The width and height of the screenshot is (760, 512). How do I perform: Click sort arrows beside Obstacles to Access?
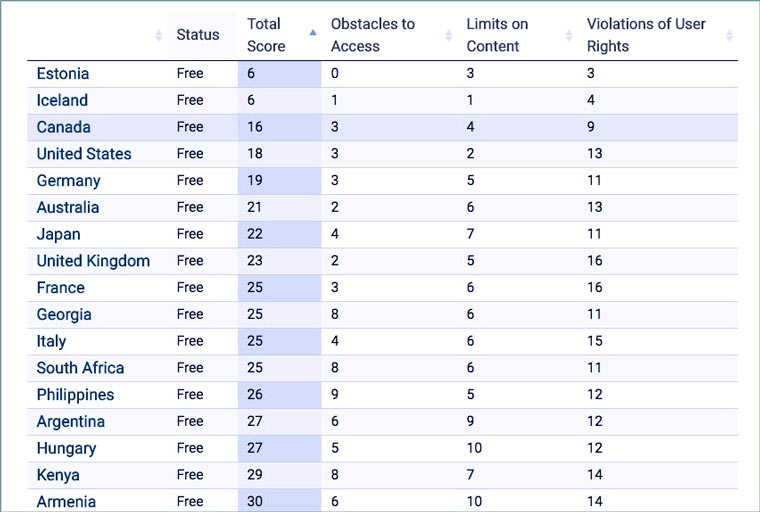click(x=448, y=36)
